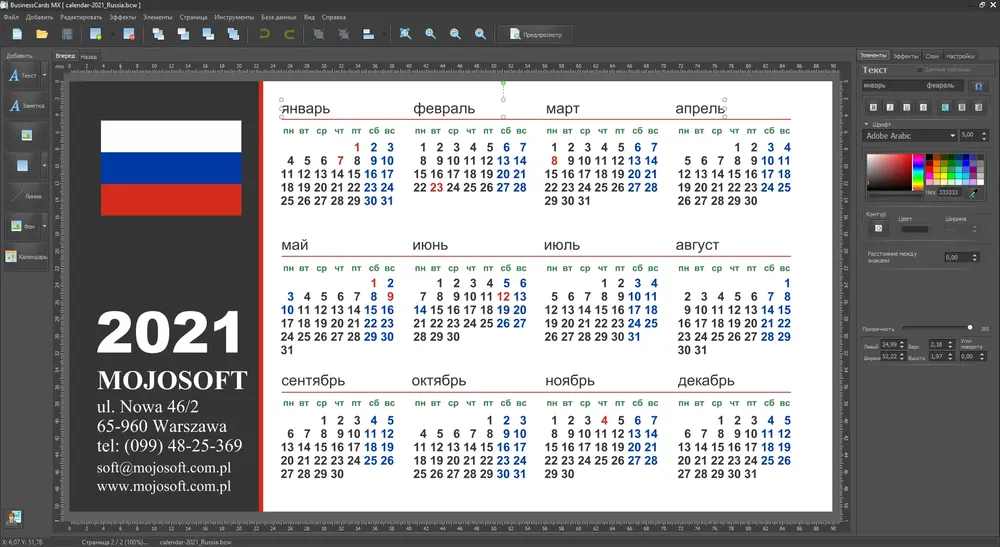This screenshot has height=547, width=1000.
Task: Open dropdown arrow next to align icon
Action: [384, 34]
